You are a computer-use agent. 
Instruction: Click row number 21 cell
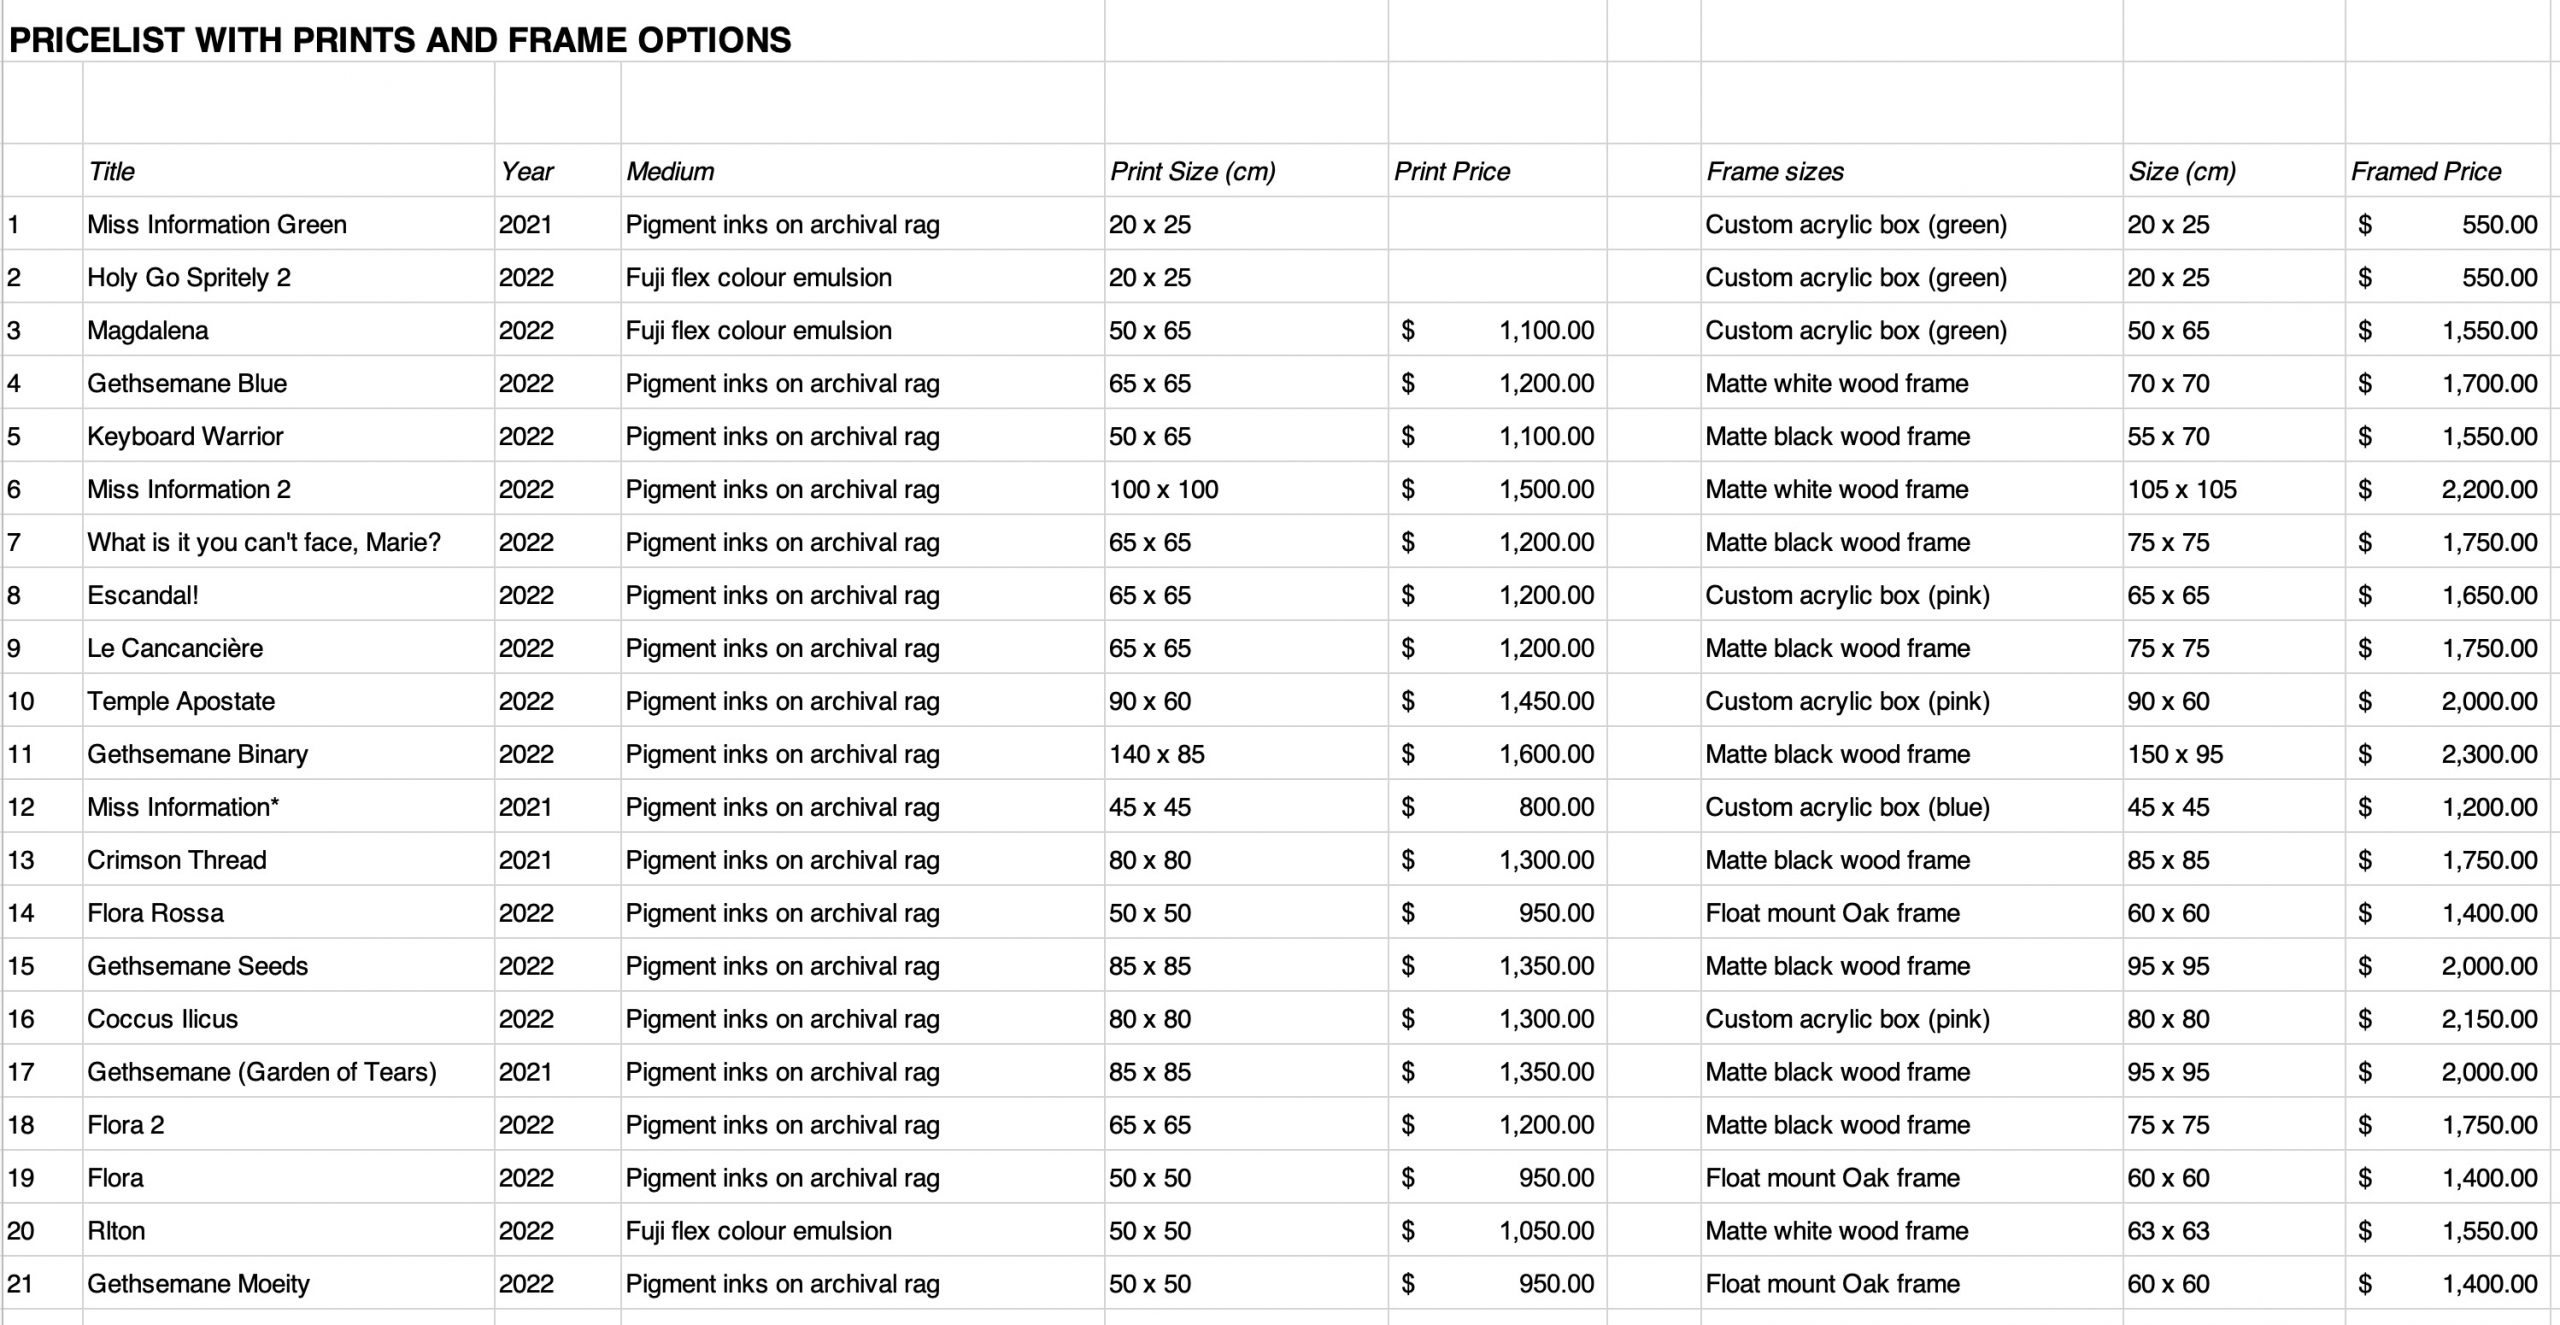pos(42,1284)
